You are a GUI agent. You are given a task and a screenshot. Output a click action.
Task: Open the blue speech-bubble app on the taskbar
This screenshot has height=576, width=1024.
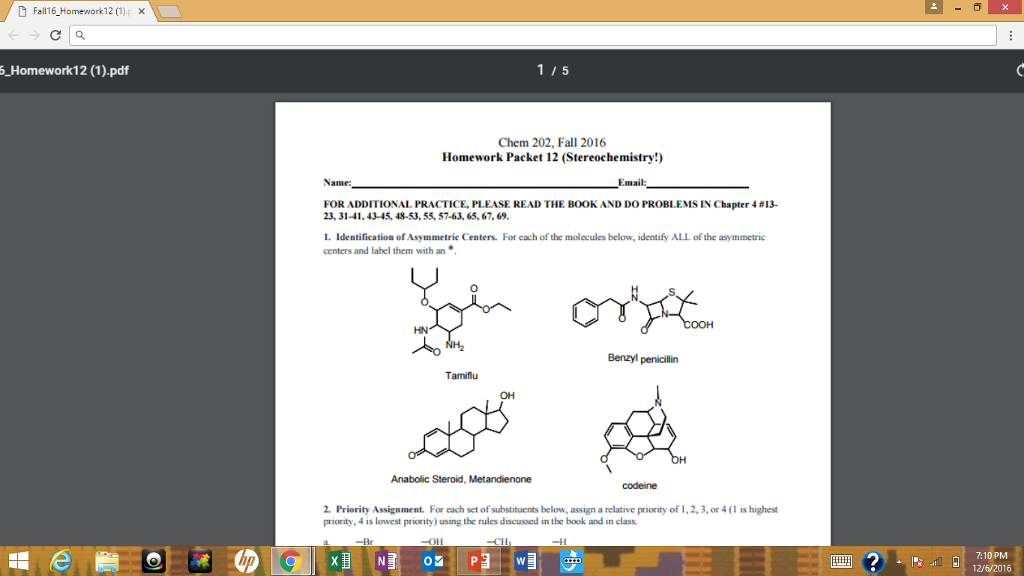(x=571, y=561)
